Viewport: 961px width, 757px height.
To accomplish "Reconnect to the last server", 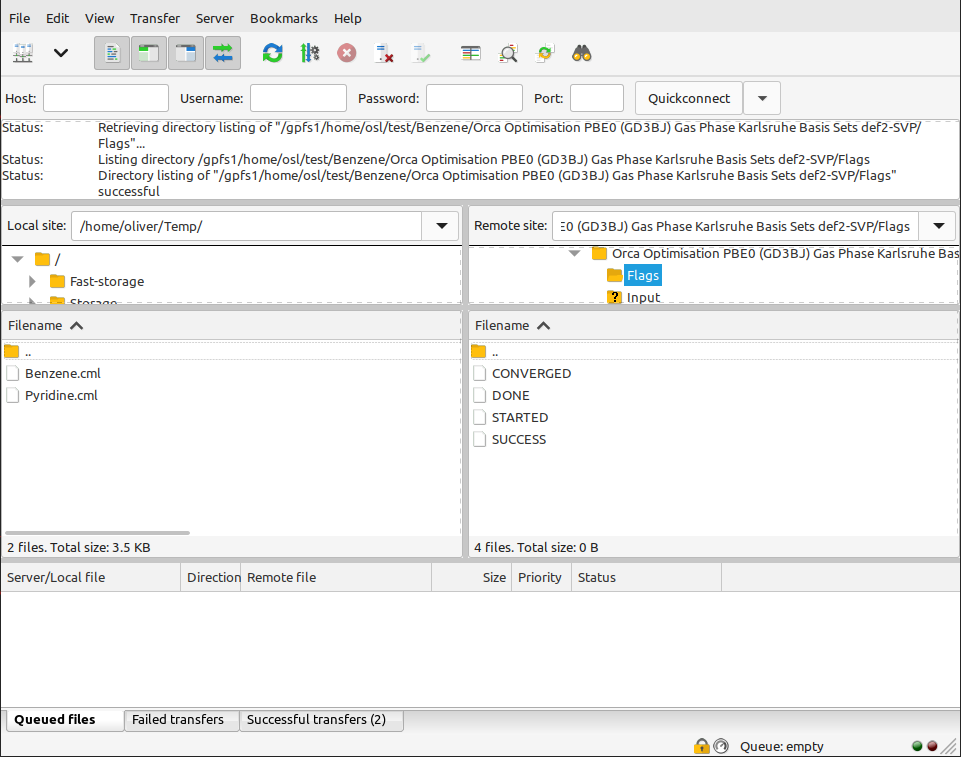I will (x=421, y=53).
